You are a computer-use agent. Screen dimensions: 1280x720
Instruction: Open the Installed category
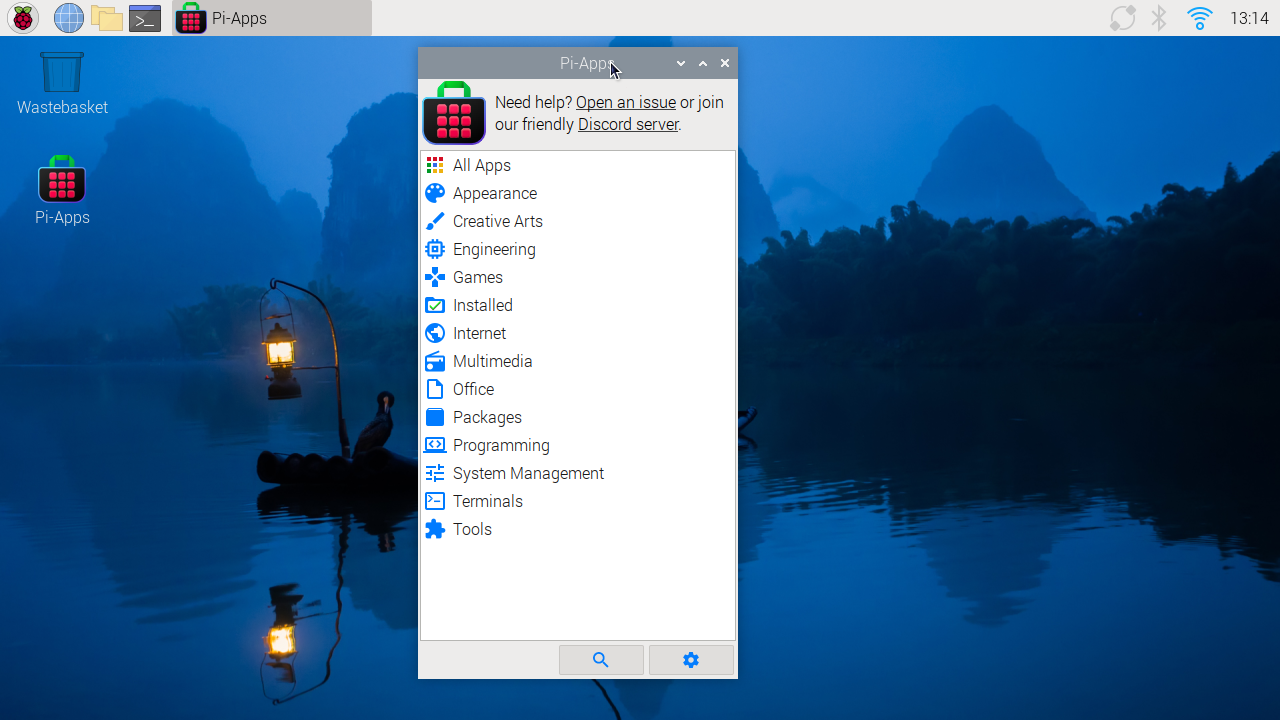[x=482, y=305]
